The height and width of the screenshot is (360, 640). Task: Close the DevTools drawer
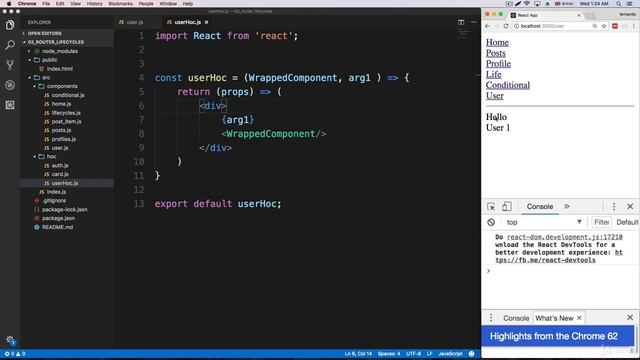[x=630, y=318]
